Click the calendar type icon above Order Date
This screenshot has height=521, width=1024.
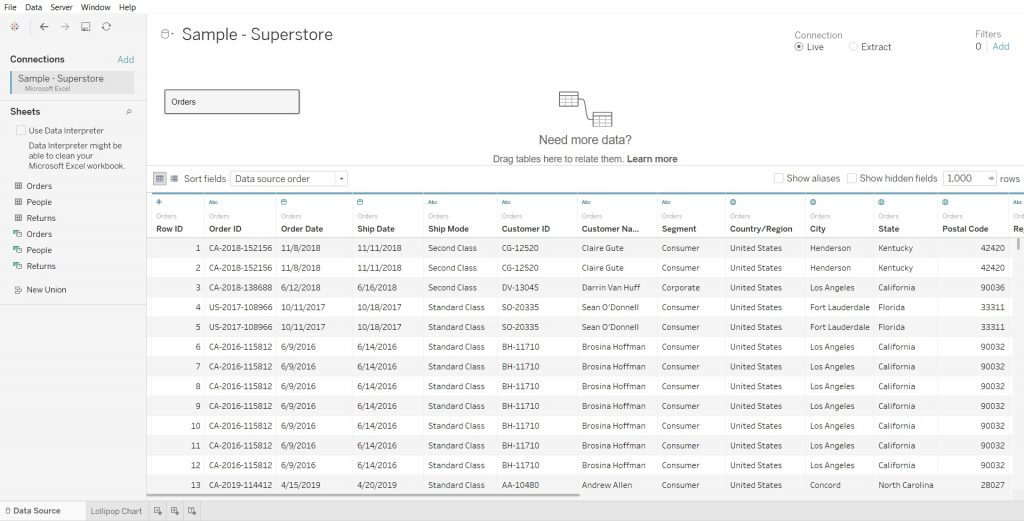(284, 202)
